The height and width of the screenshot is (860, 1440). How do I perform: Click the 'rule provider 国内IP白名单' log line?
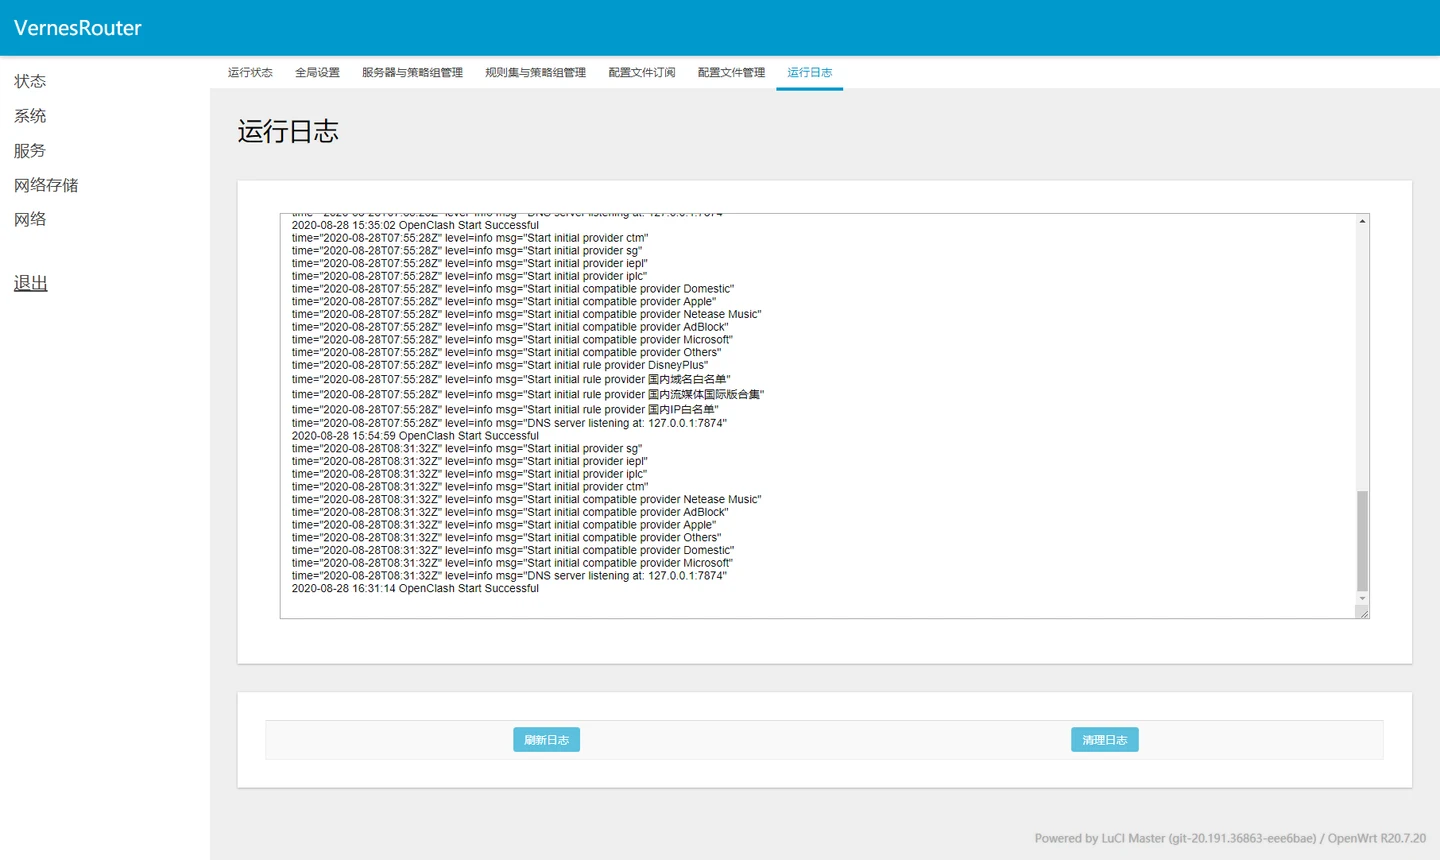[x=505, y=409]
